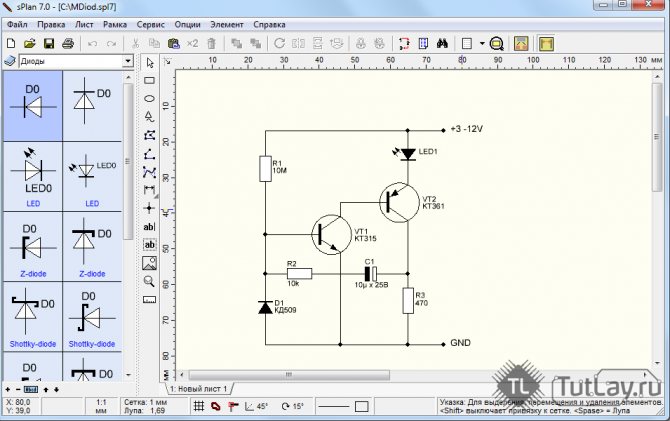Screen dimensions: 670x421
Task: Click the Save file toolbar icon
Action: 49,44
